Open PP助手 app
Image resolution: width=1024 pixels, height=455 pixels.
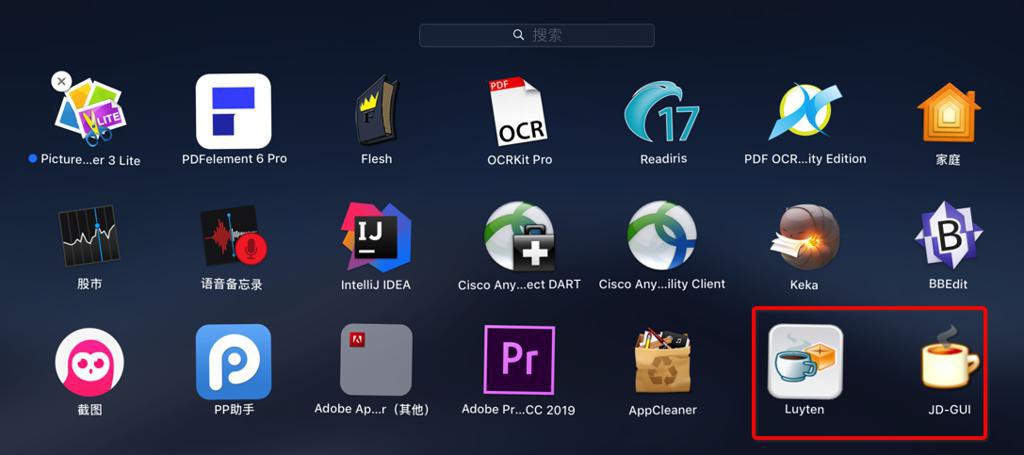pos(234,362)
